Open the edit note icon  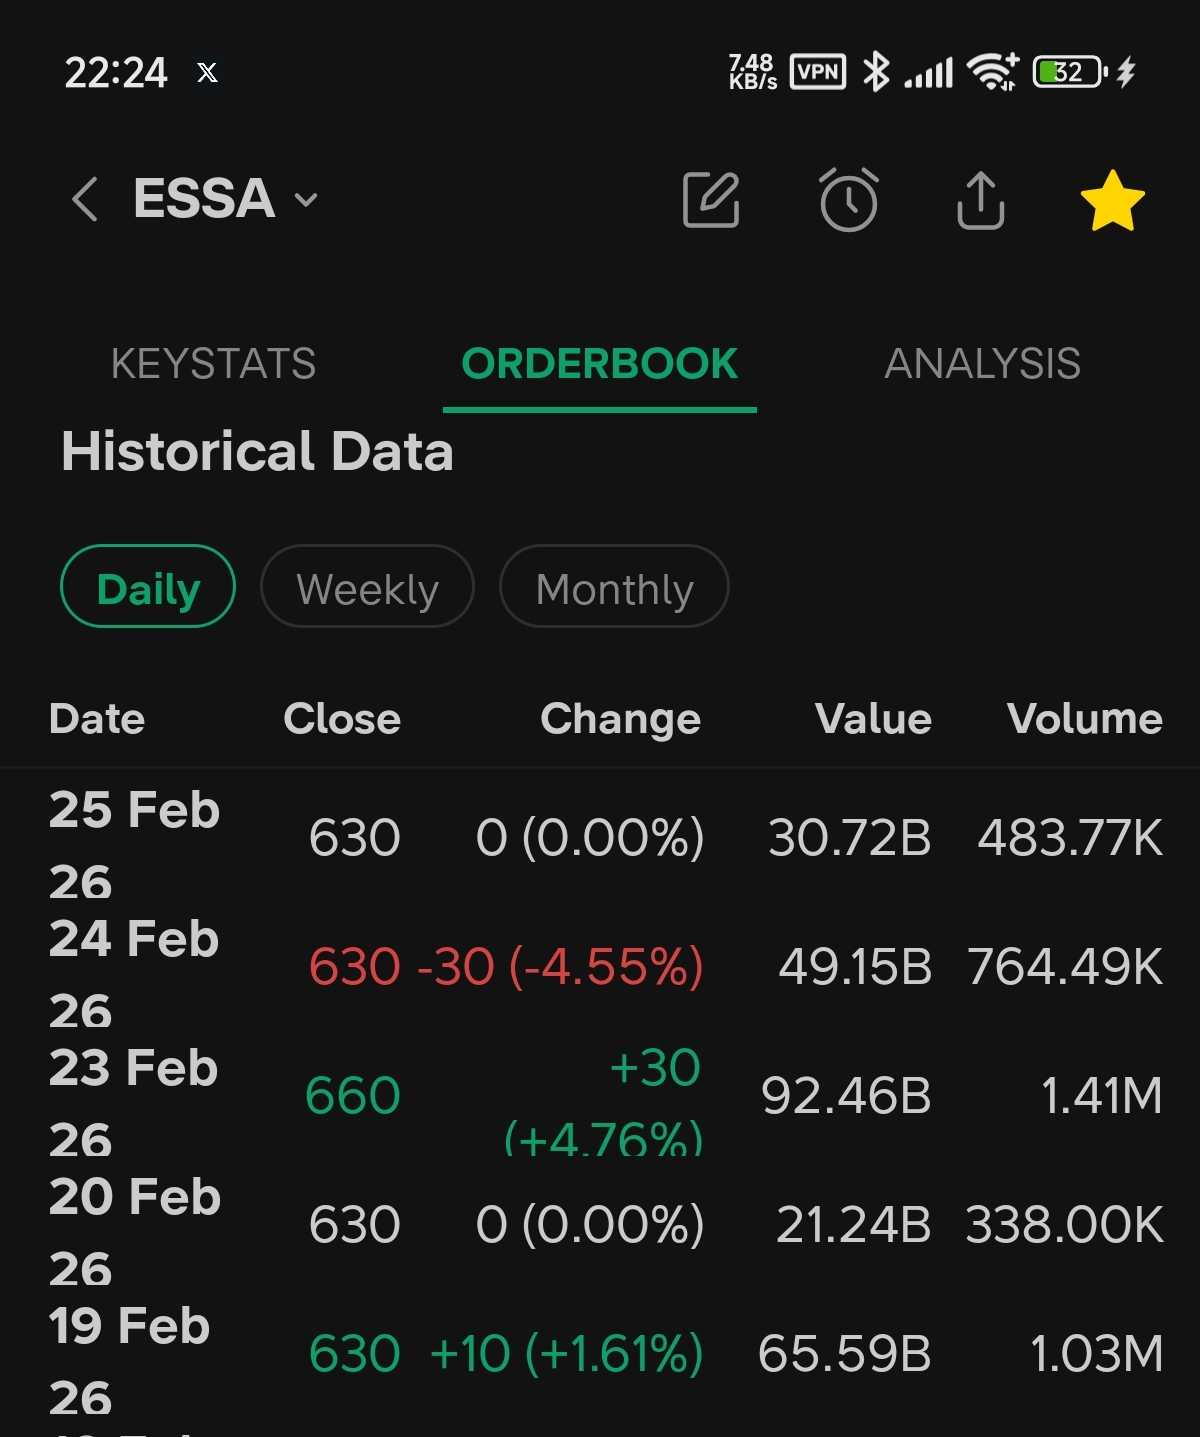click(710, 200)
